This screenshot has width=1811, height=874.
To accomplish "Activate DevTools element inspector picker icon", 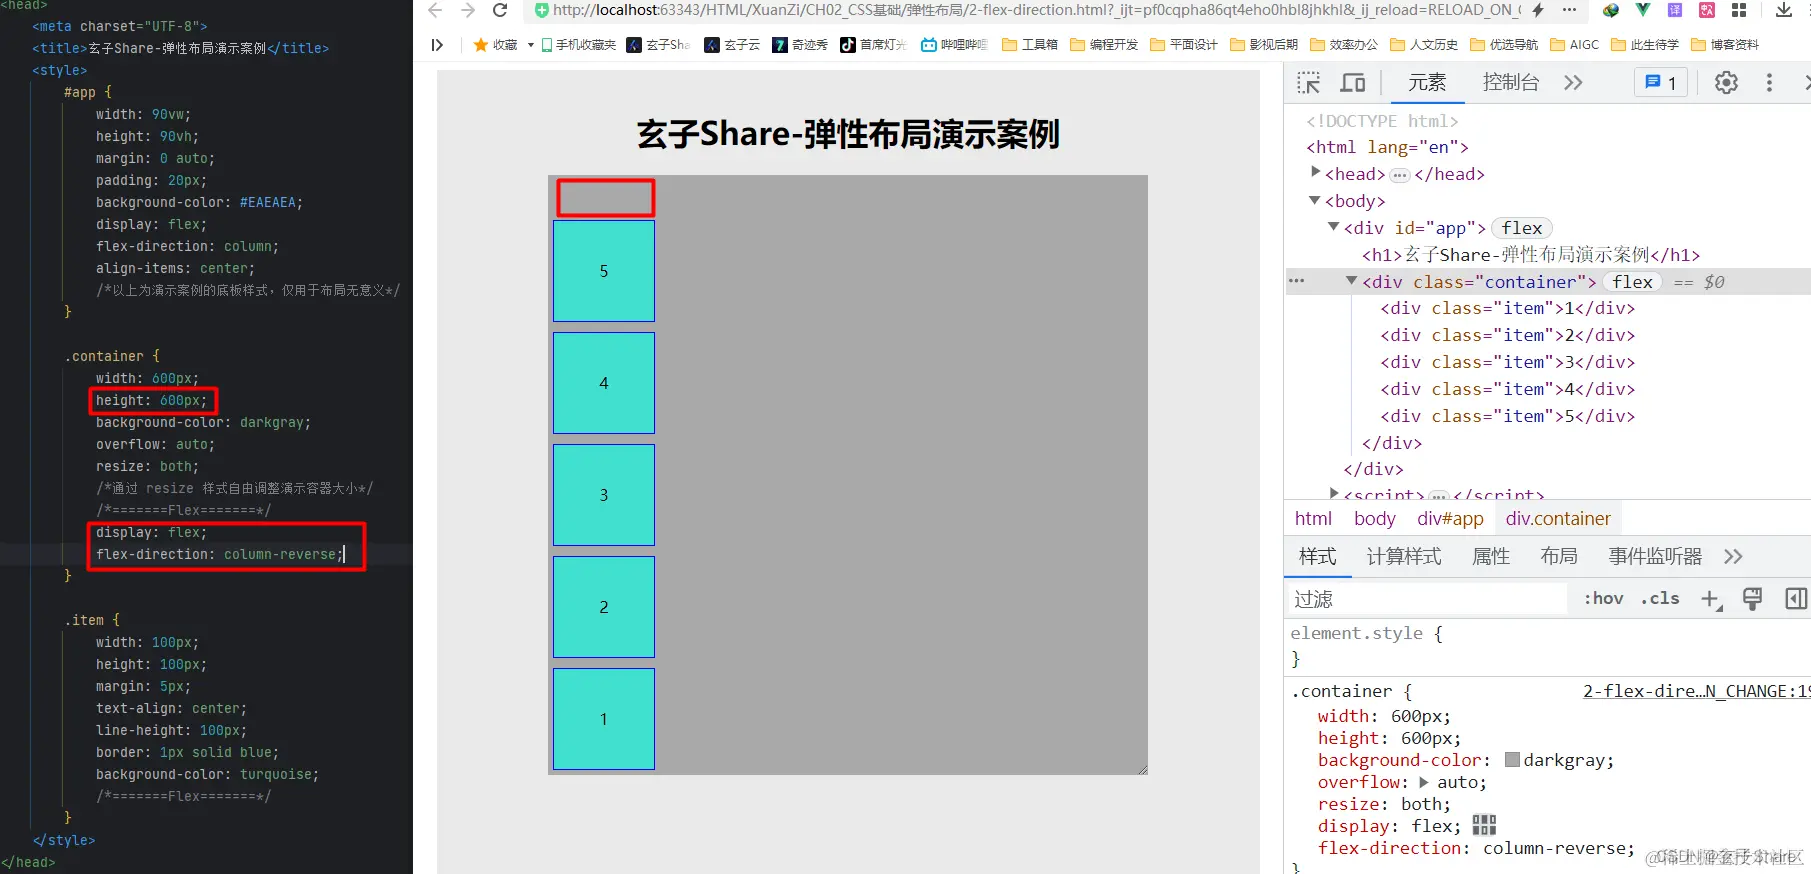I will (x=1308, y=83).
